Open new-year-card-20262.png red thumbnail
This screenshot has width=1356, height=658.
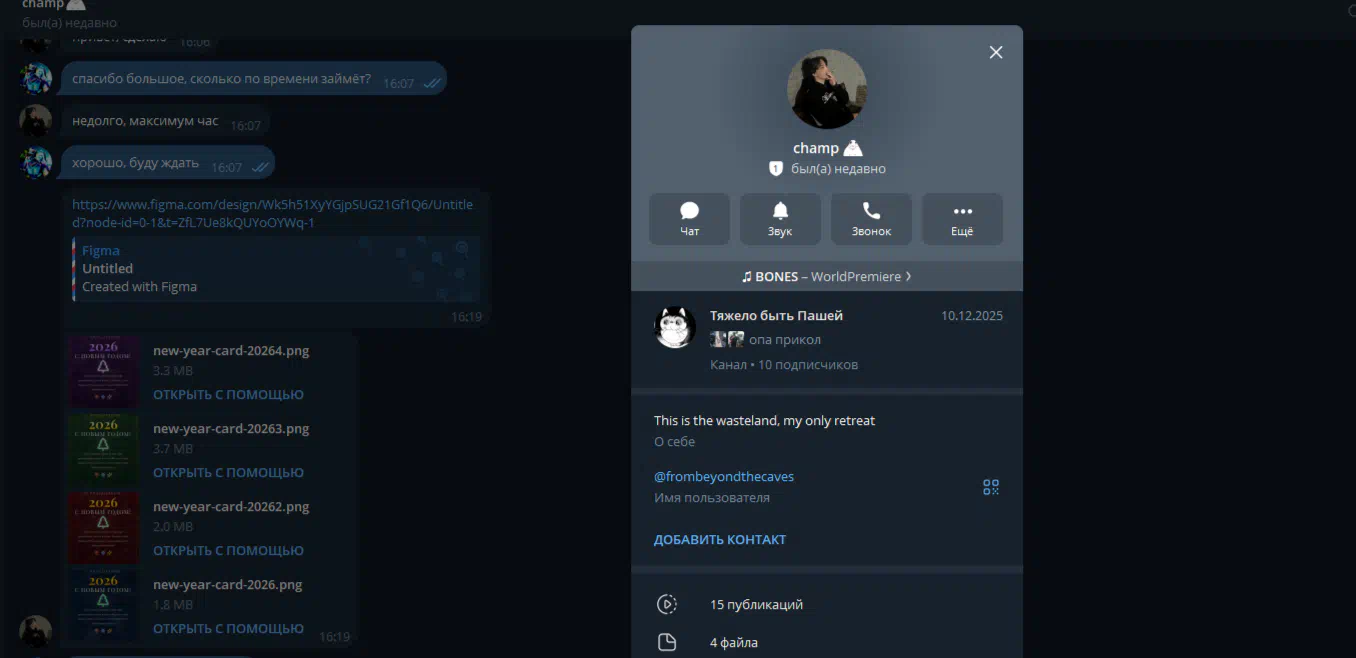point(104,527)
